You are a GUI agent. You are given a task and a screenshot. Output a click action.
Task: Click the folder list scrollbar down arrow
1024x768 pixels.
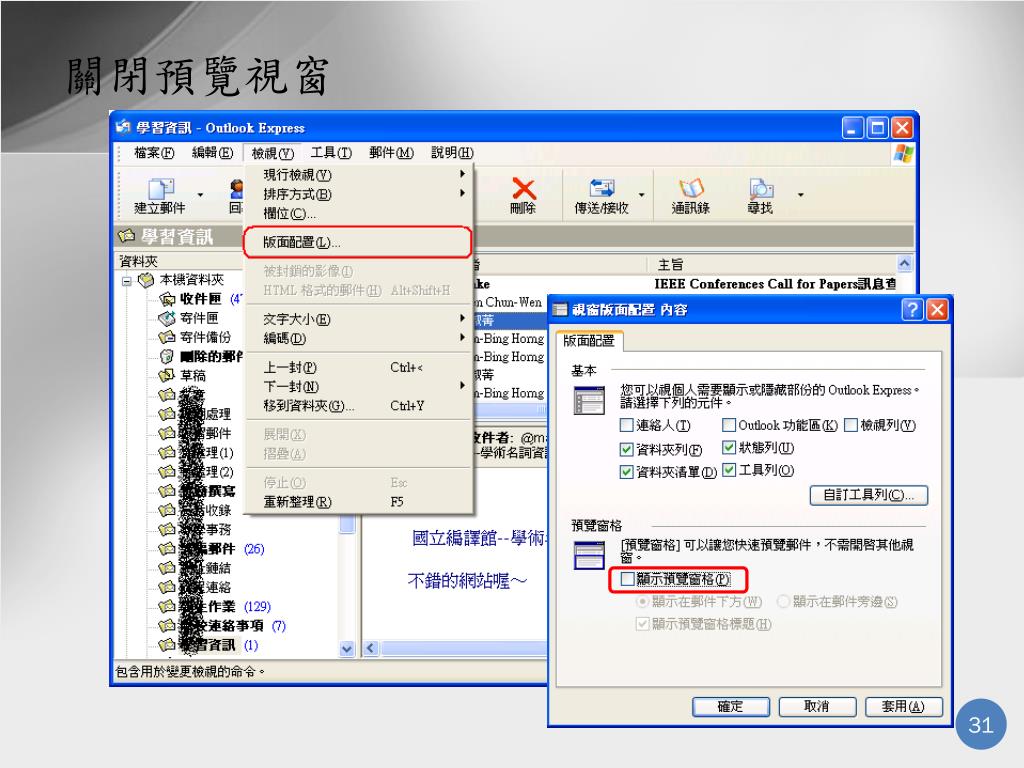(x=347, y=649)
